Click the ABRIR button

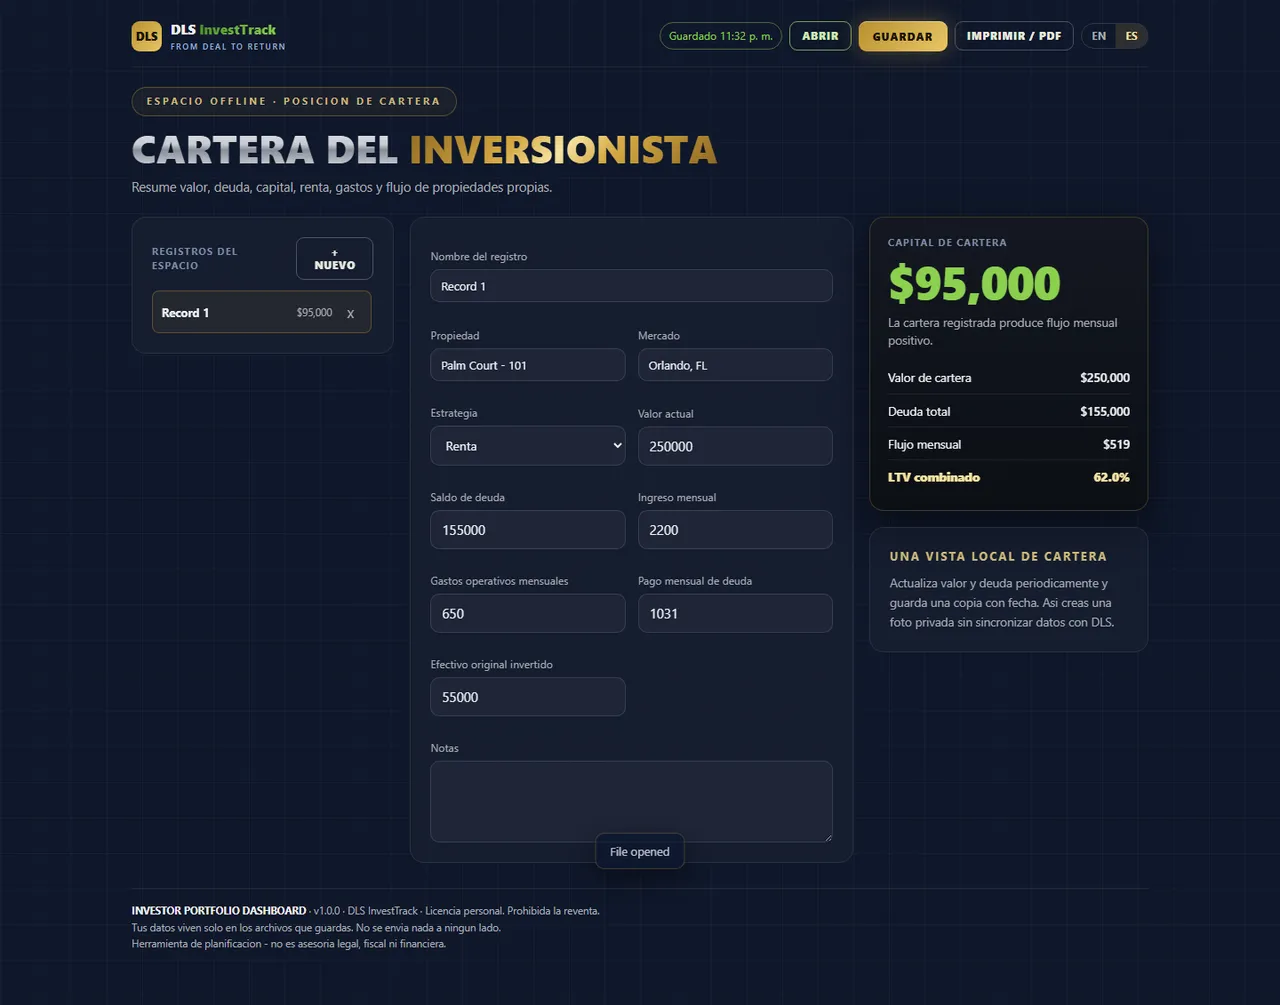[820, 36]
